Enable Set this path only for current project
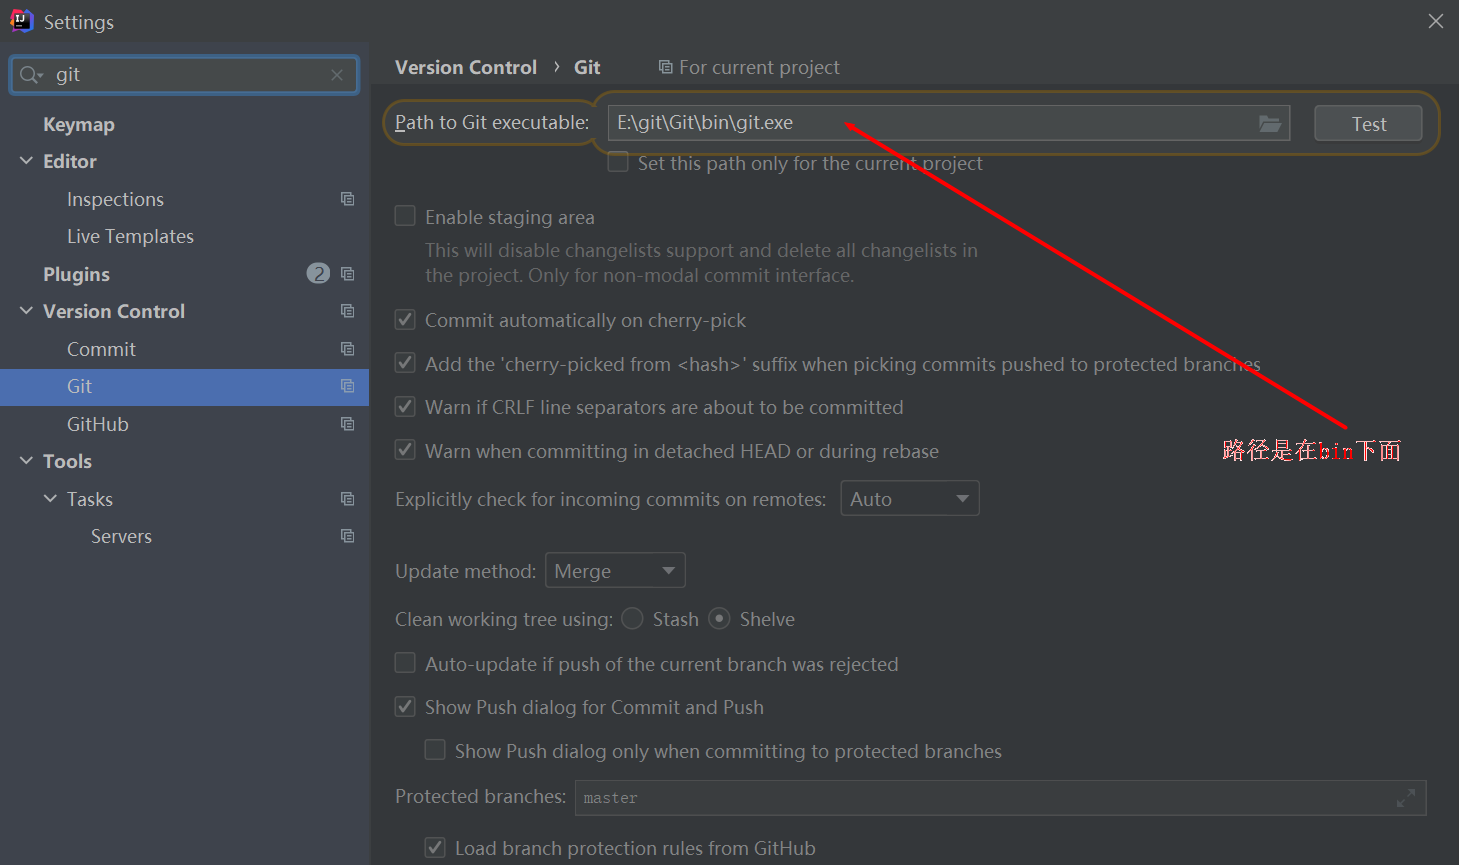The width and height of the screenshot is (1459, 865). (x=618, y=162)
